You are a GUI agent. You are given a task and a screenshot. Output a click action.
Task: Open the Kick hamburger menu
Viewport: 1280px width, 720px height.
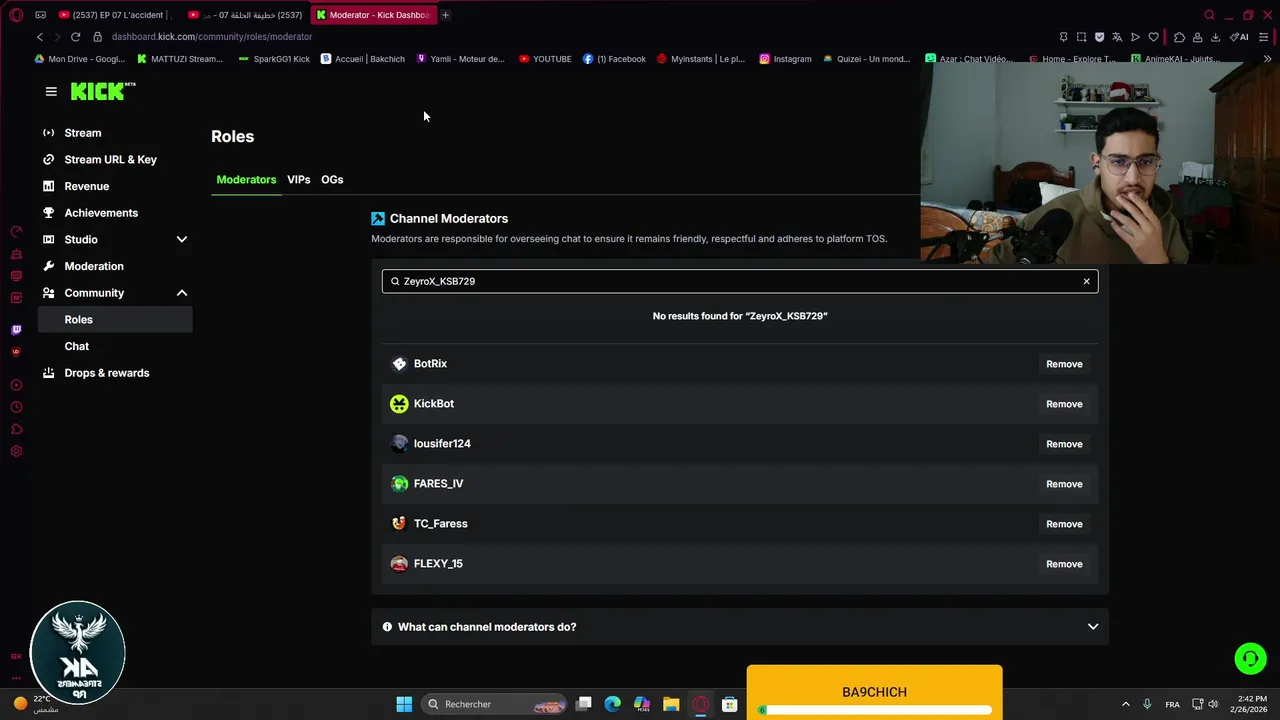pyautogui.click(x=51, y=91)
